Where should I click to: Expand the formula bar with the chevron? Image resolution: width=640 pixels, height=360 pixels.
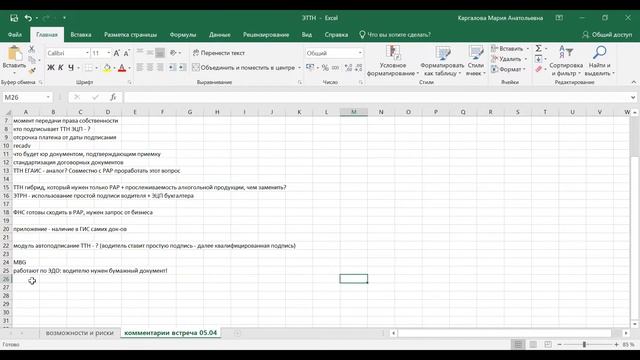point(633,97)
